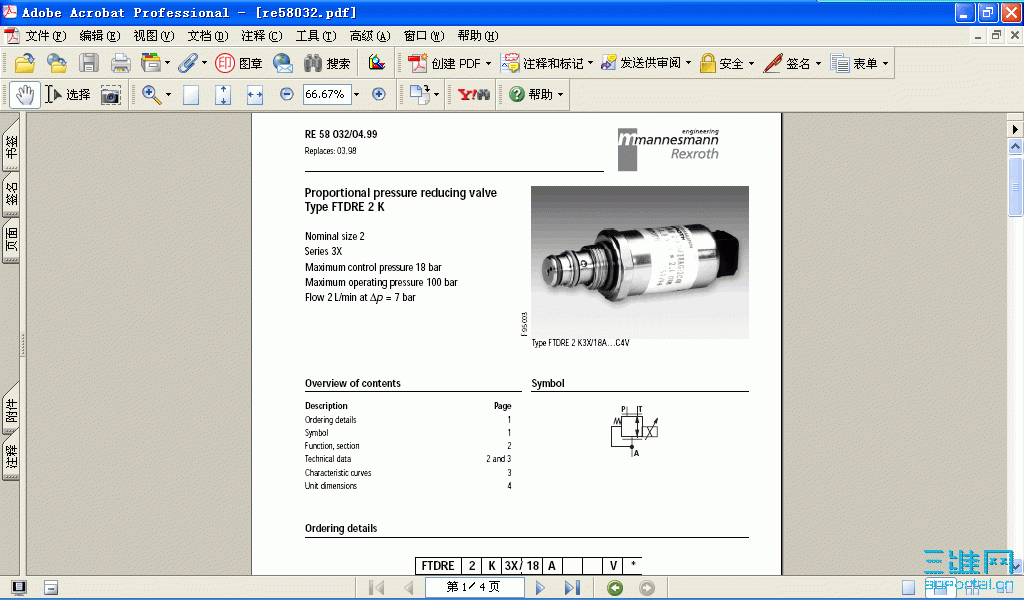Click the Save floppy disk icon
Screen dimensions: 1024x600
pyautogui.click(x=89, y=63)
